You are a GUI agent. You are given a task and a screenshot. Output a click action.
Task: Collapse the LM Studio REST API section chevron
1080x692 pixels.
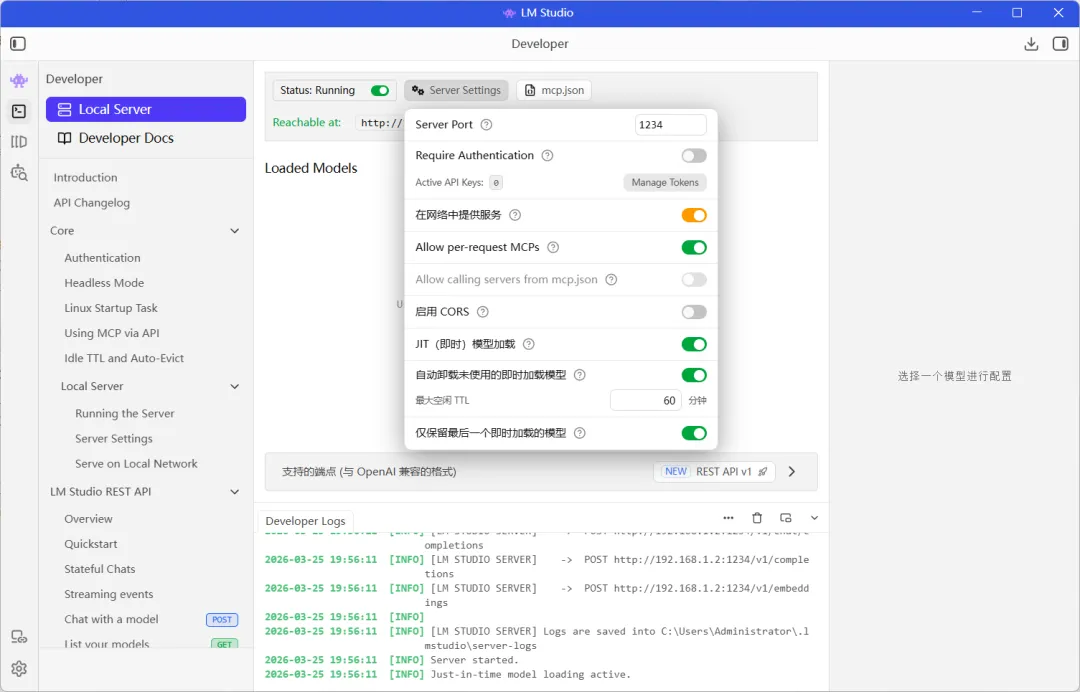point(234,492)
